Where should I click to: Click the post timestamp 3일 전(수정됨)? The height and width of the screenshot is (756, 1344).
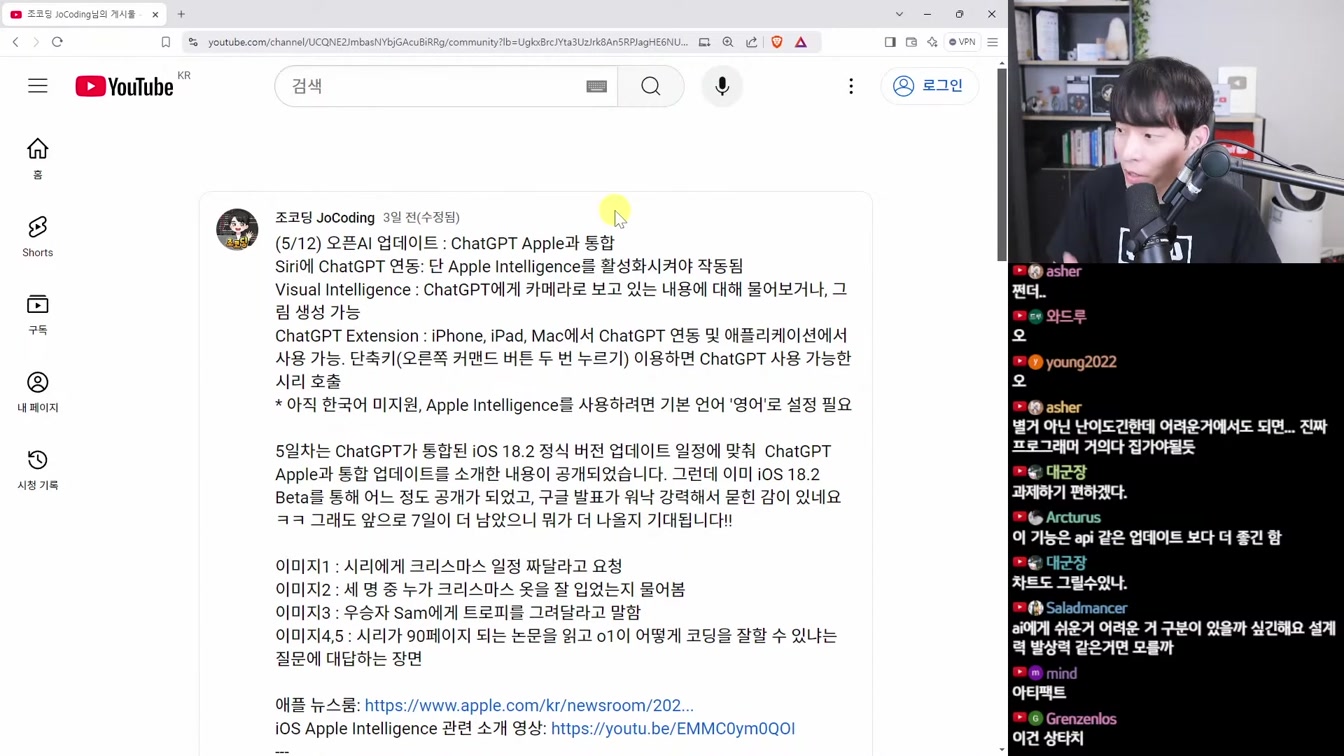(421, 217)
